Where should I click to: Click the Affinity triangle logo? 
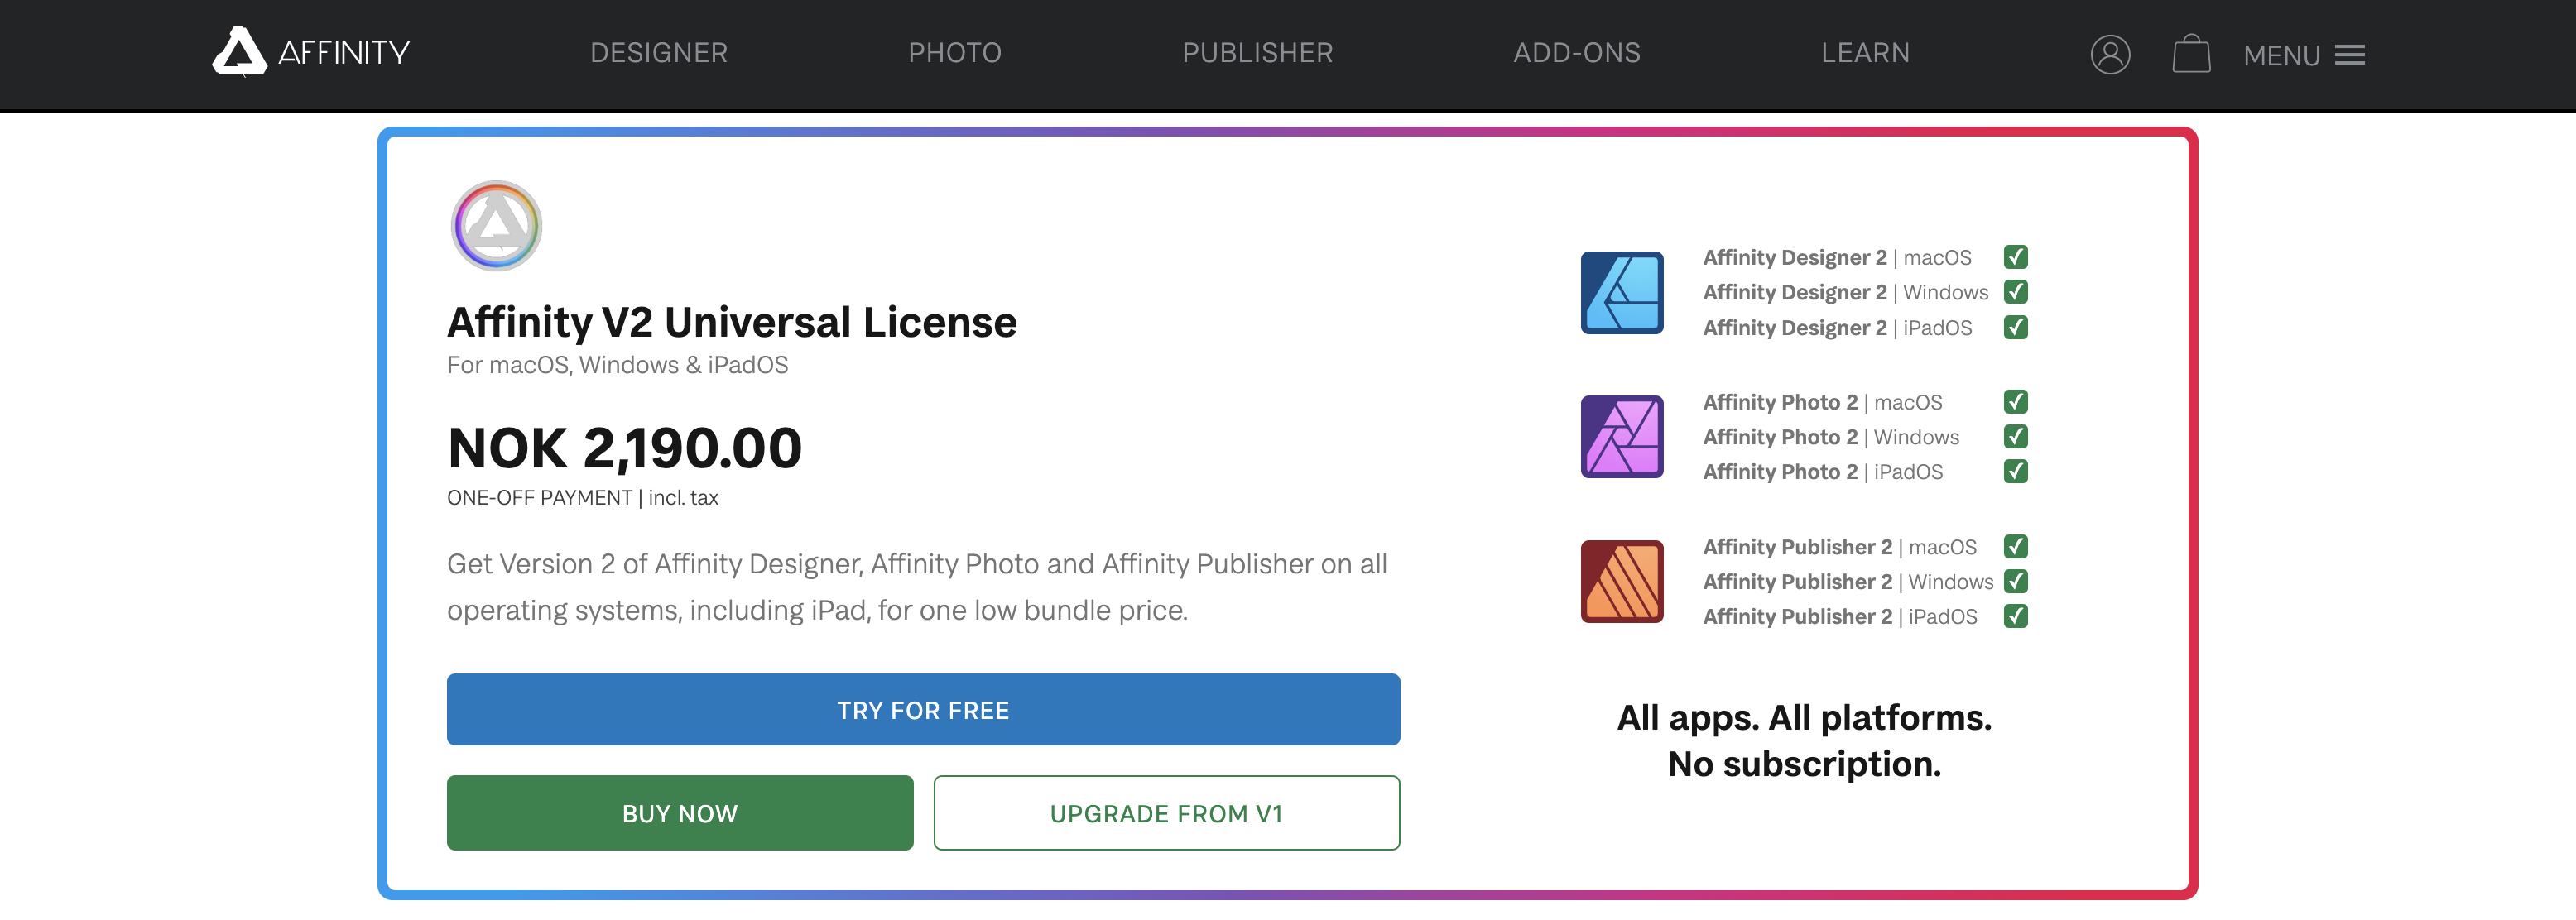click(x=240, y=54)
